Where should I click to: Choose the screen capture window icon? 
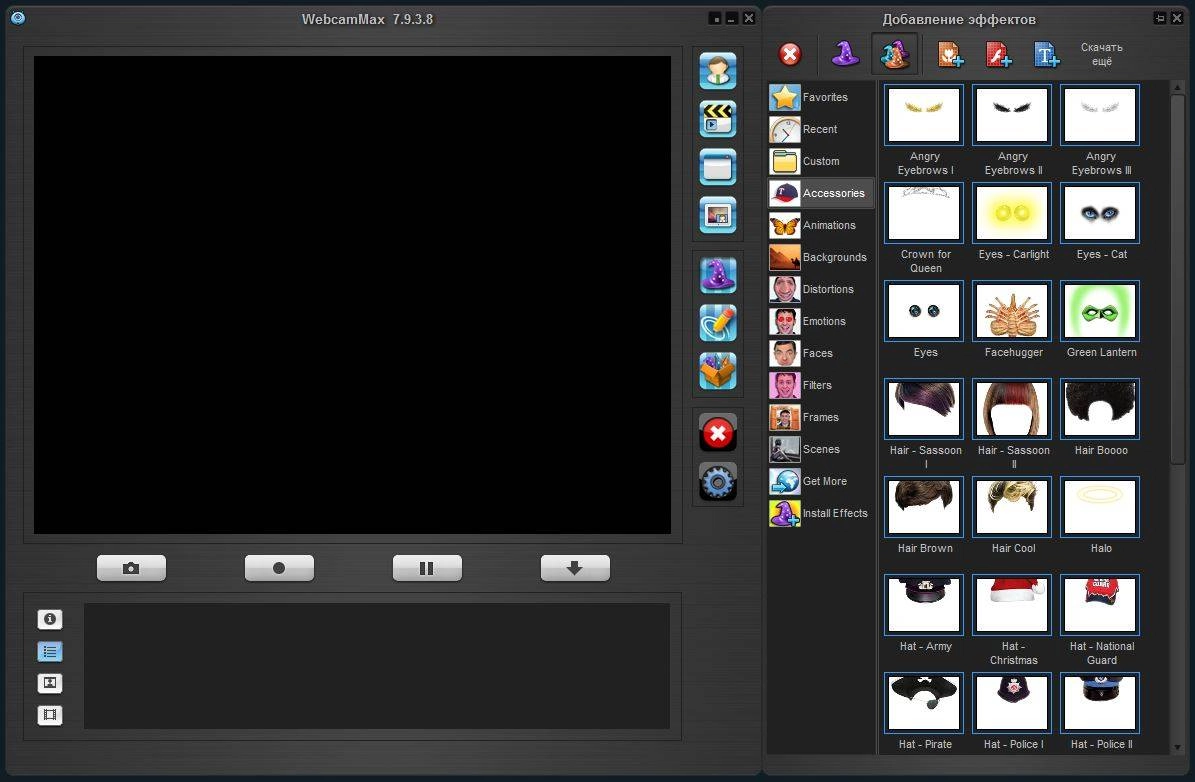718,167
